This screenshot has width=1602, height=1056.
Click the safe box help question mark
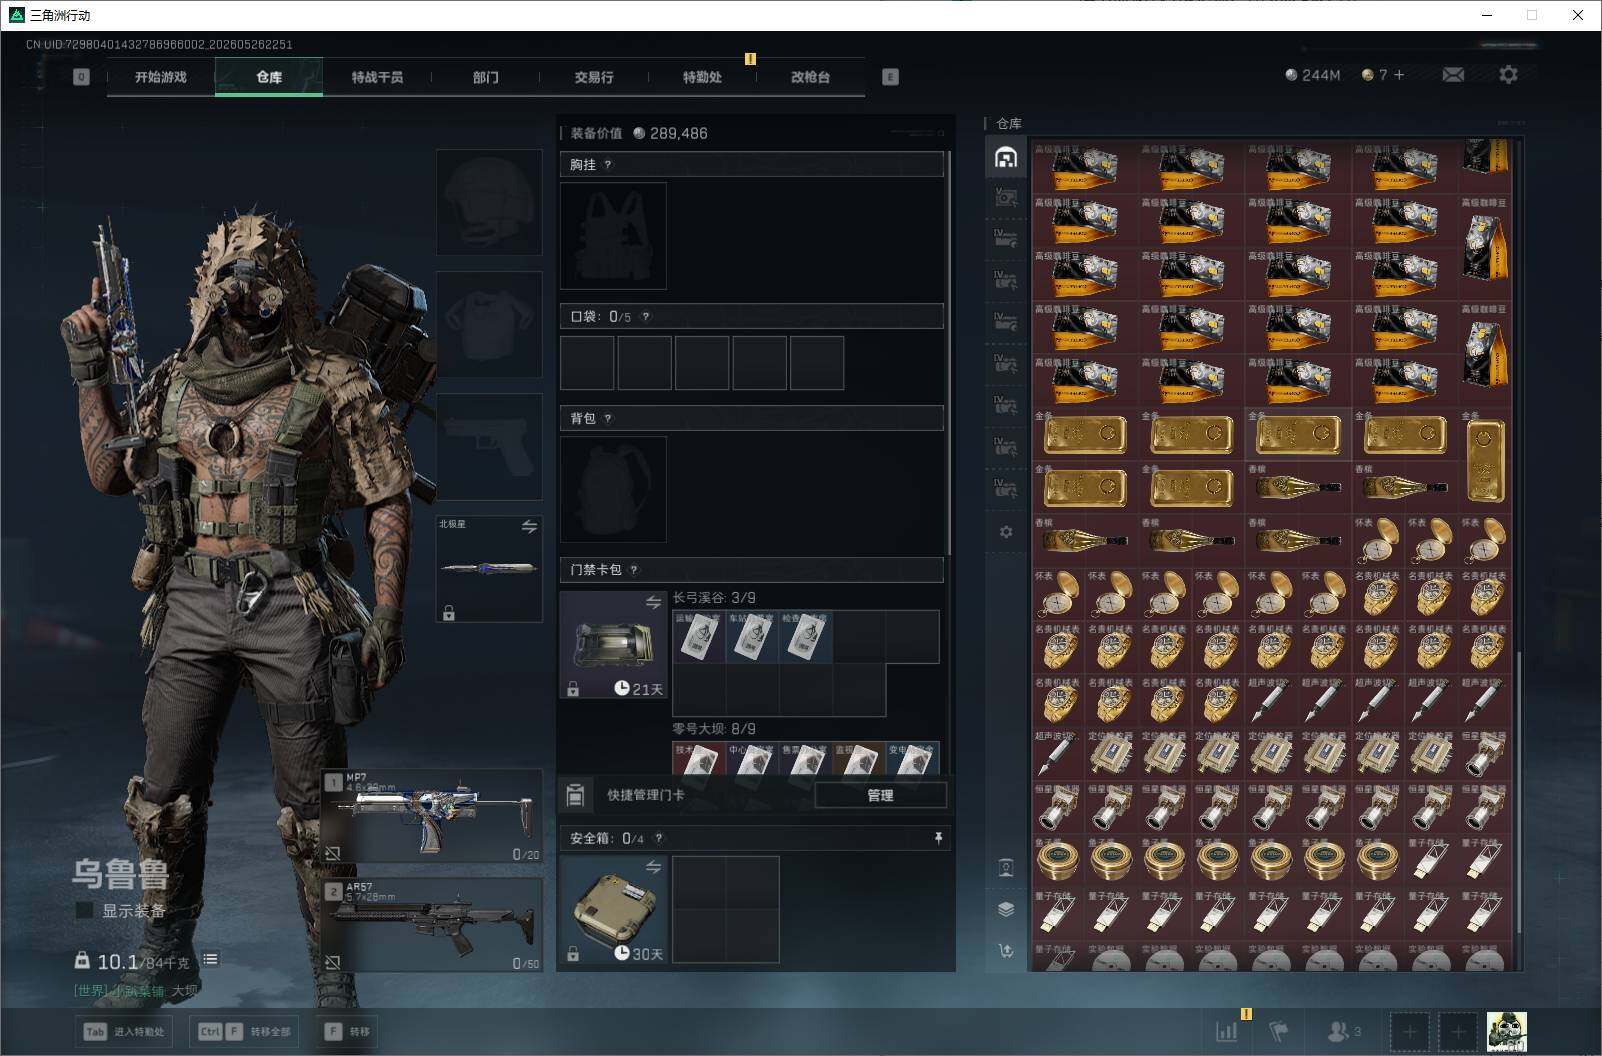click(658, 839)
